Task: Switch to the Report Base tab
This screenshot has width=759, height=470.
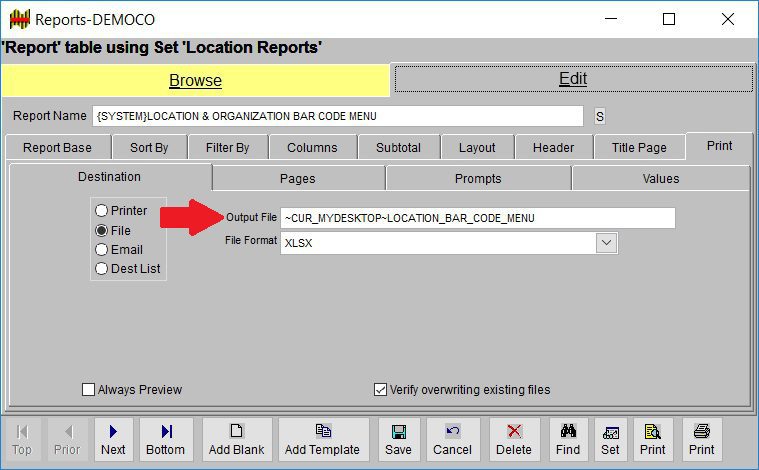Action: coord(58,148)
